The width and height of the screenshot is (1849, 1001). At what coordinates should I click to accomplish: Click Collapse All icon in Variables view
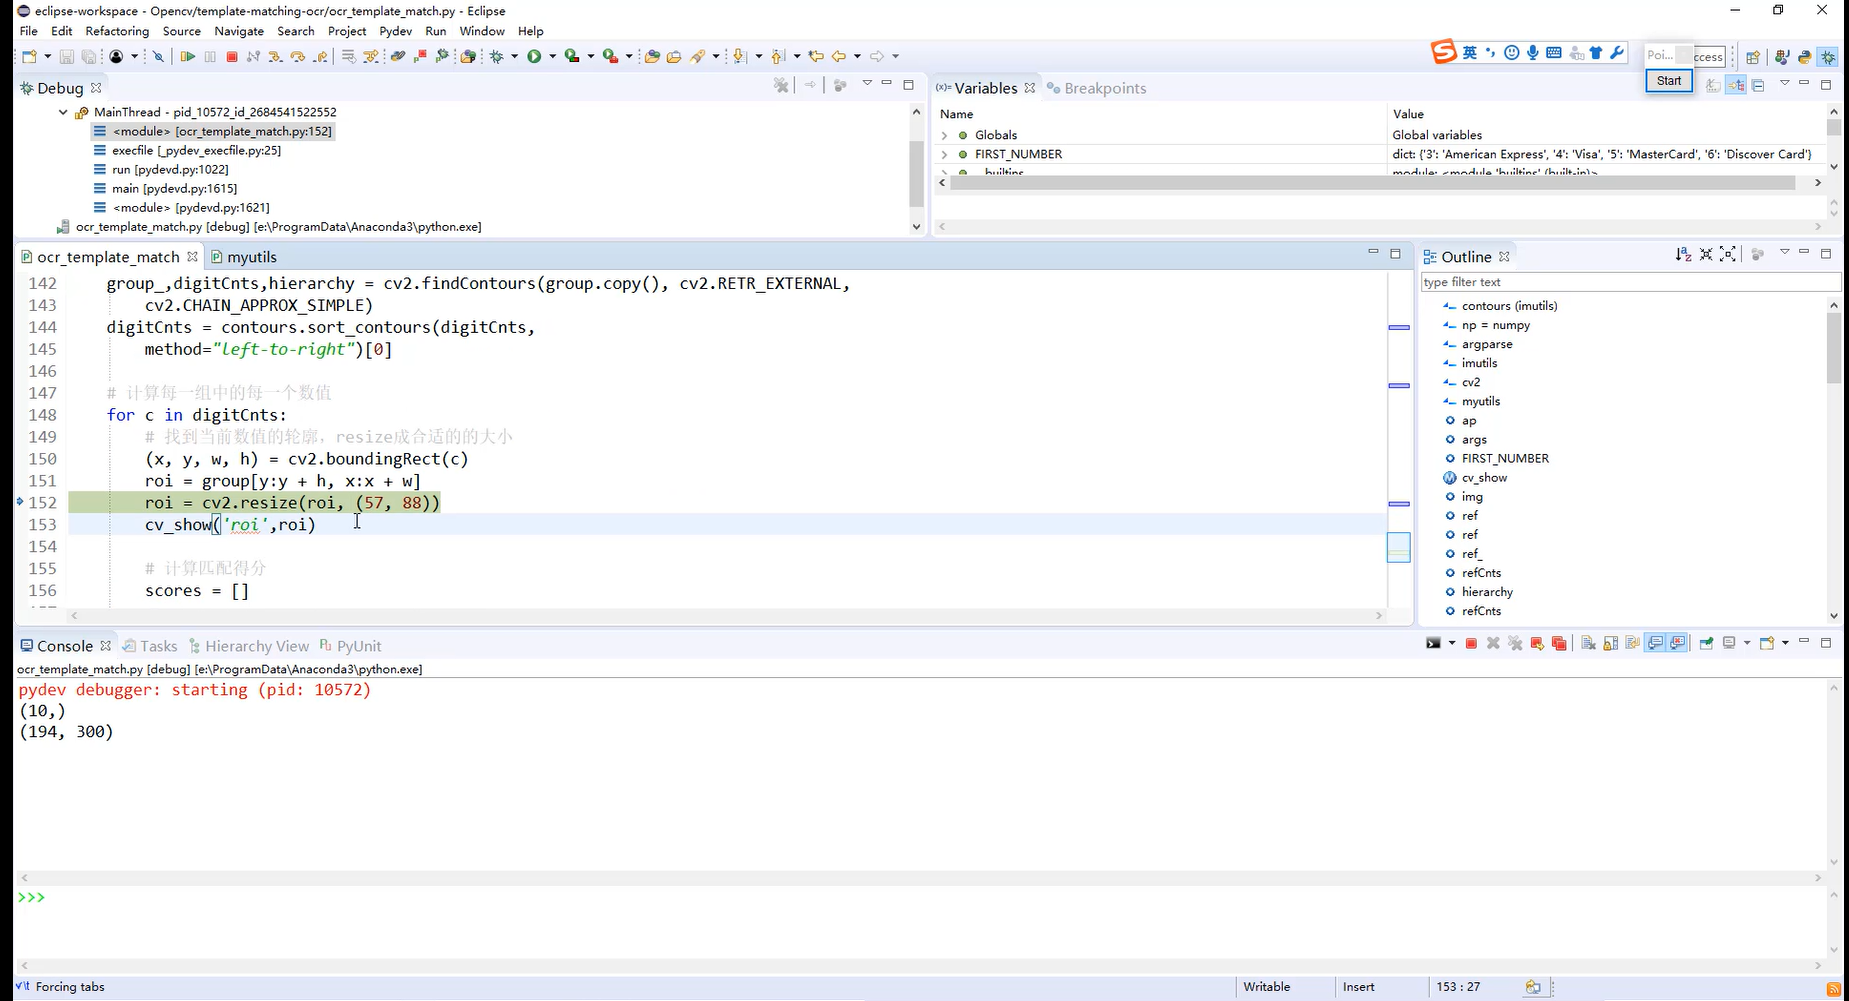pyautogui.click(x=1758, y=86)
